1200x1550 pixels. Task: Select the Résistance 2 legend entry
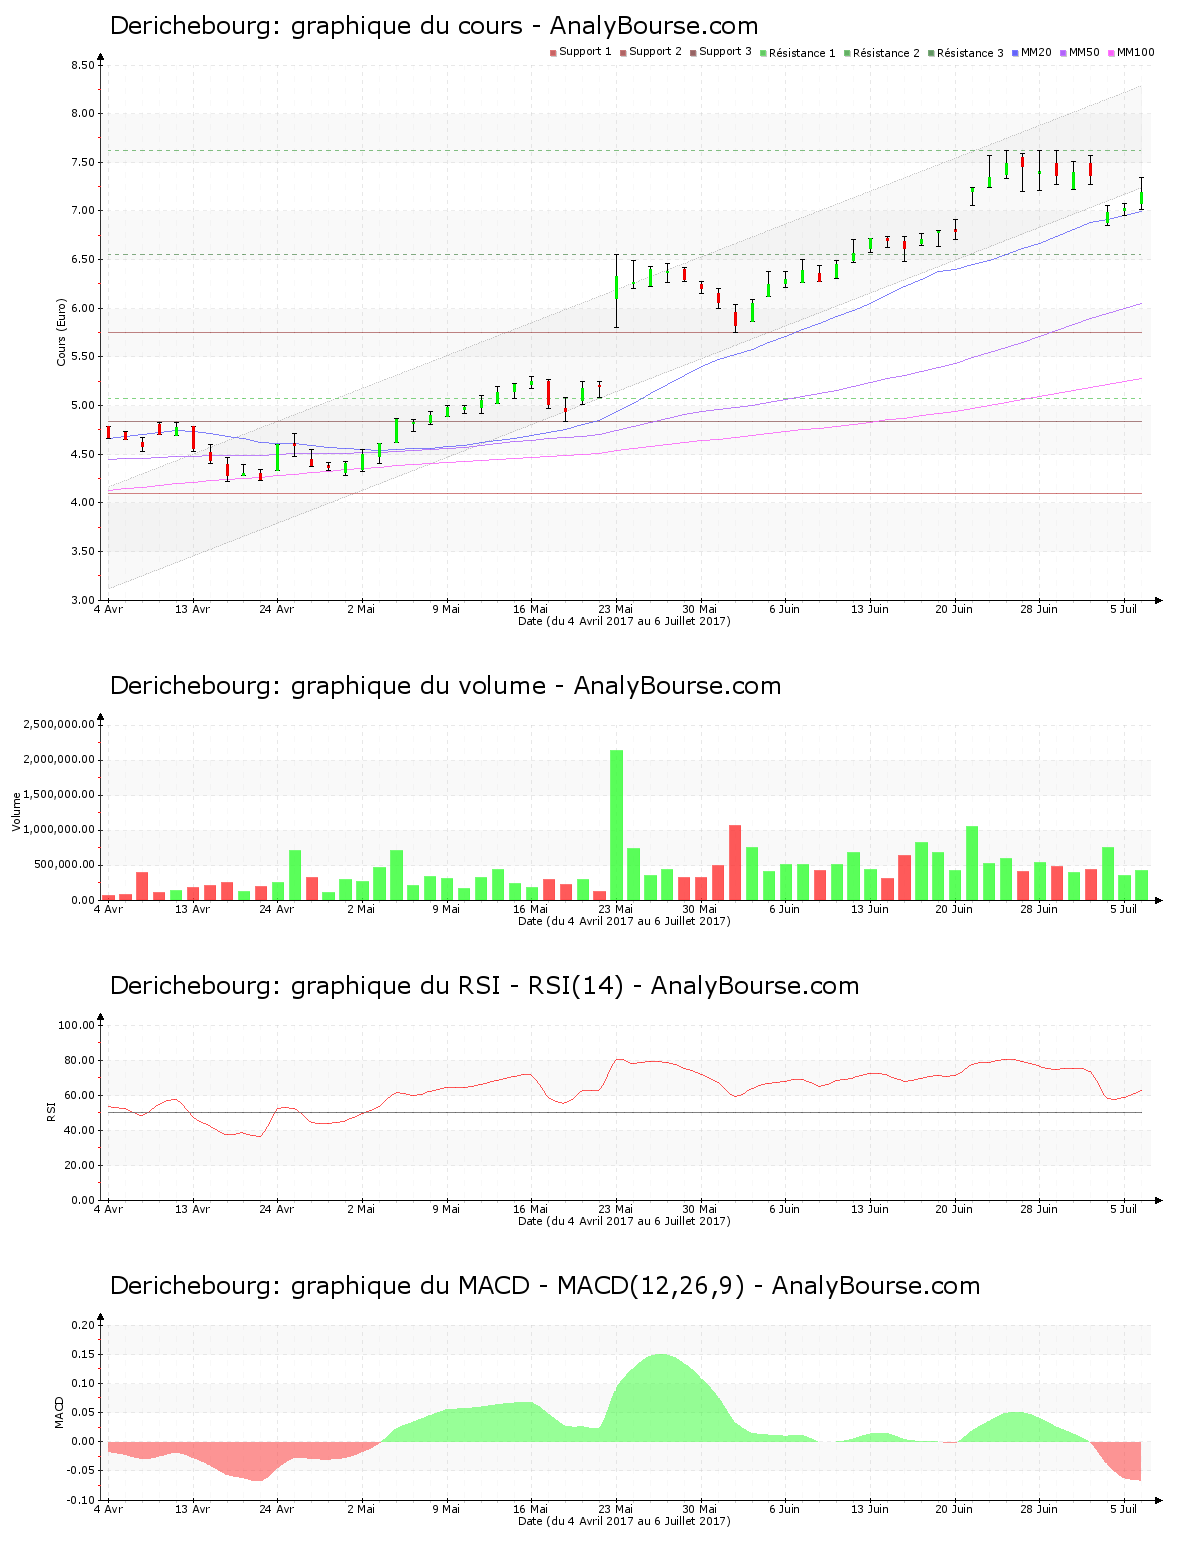[x=881, y=53]
